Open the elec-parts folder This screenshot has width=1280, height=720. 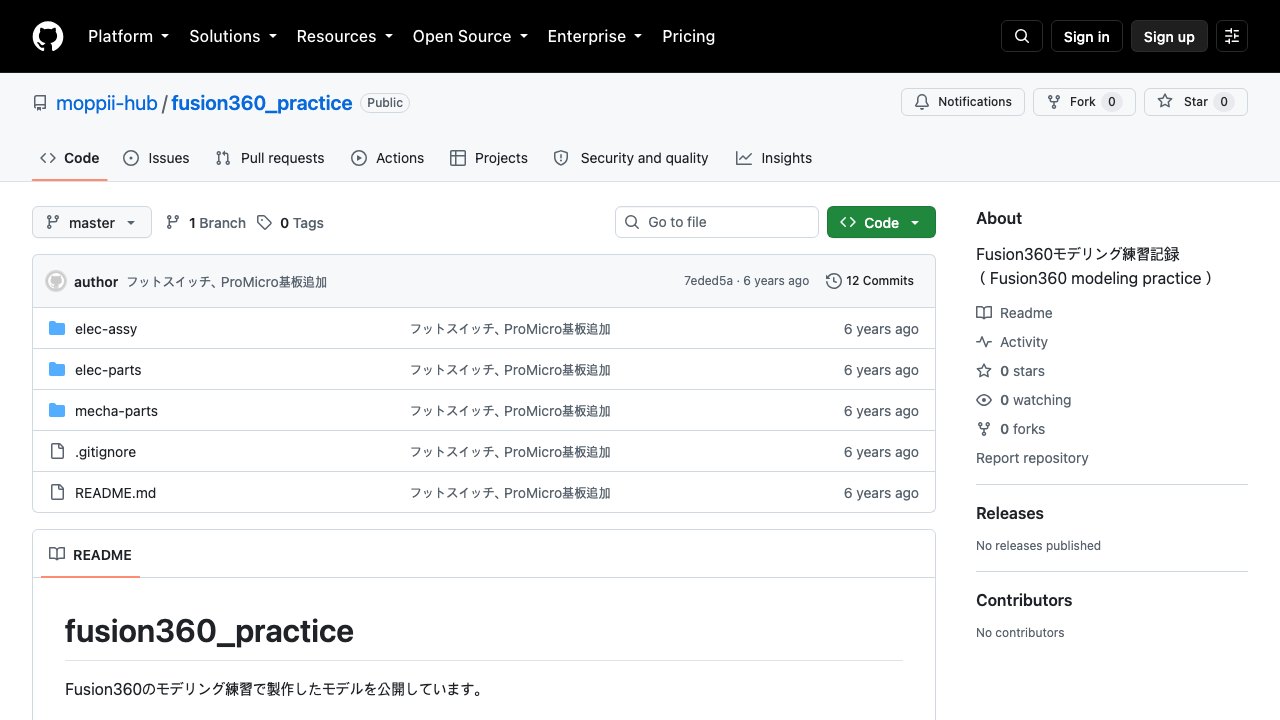click(108, 370)
